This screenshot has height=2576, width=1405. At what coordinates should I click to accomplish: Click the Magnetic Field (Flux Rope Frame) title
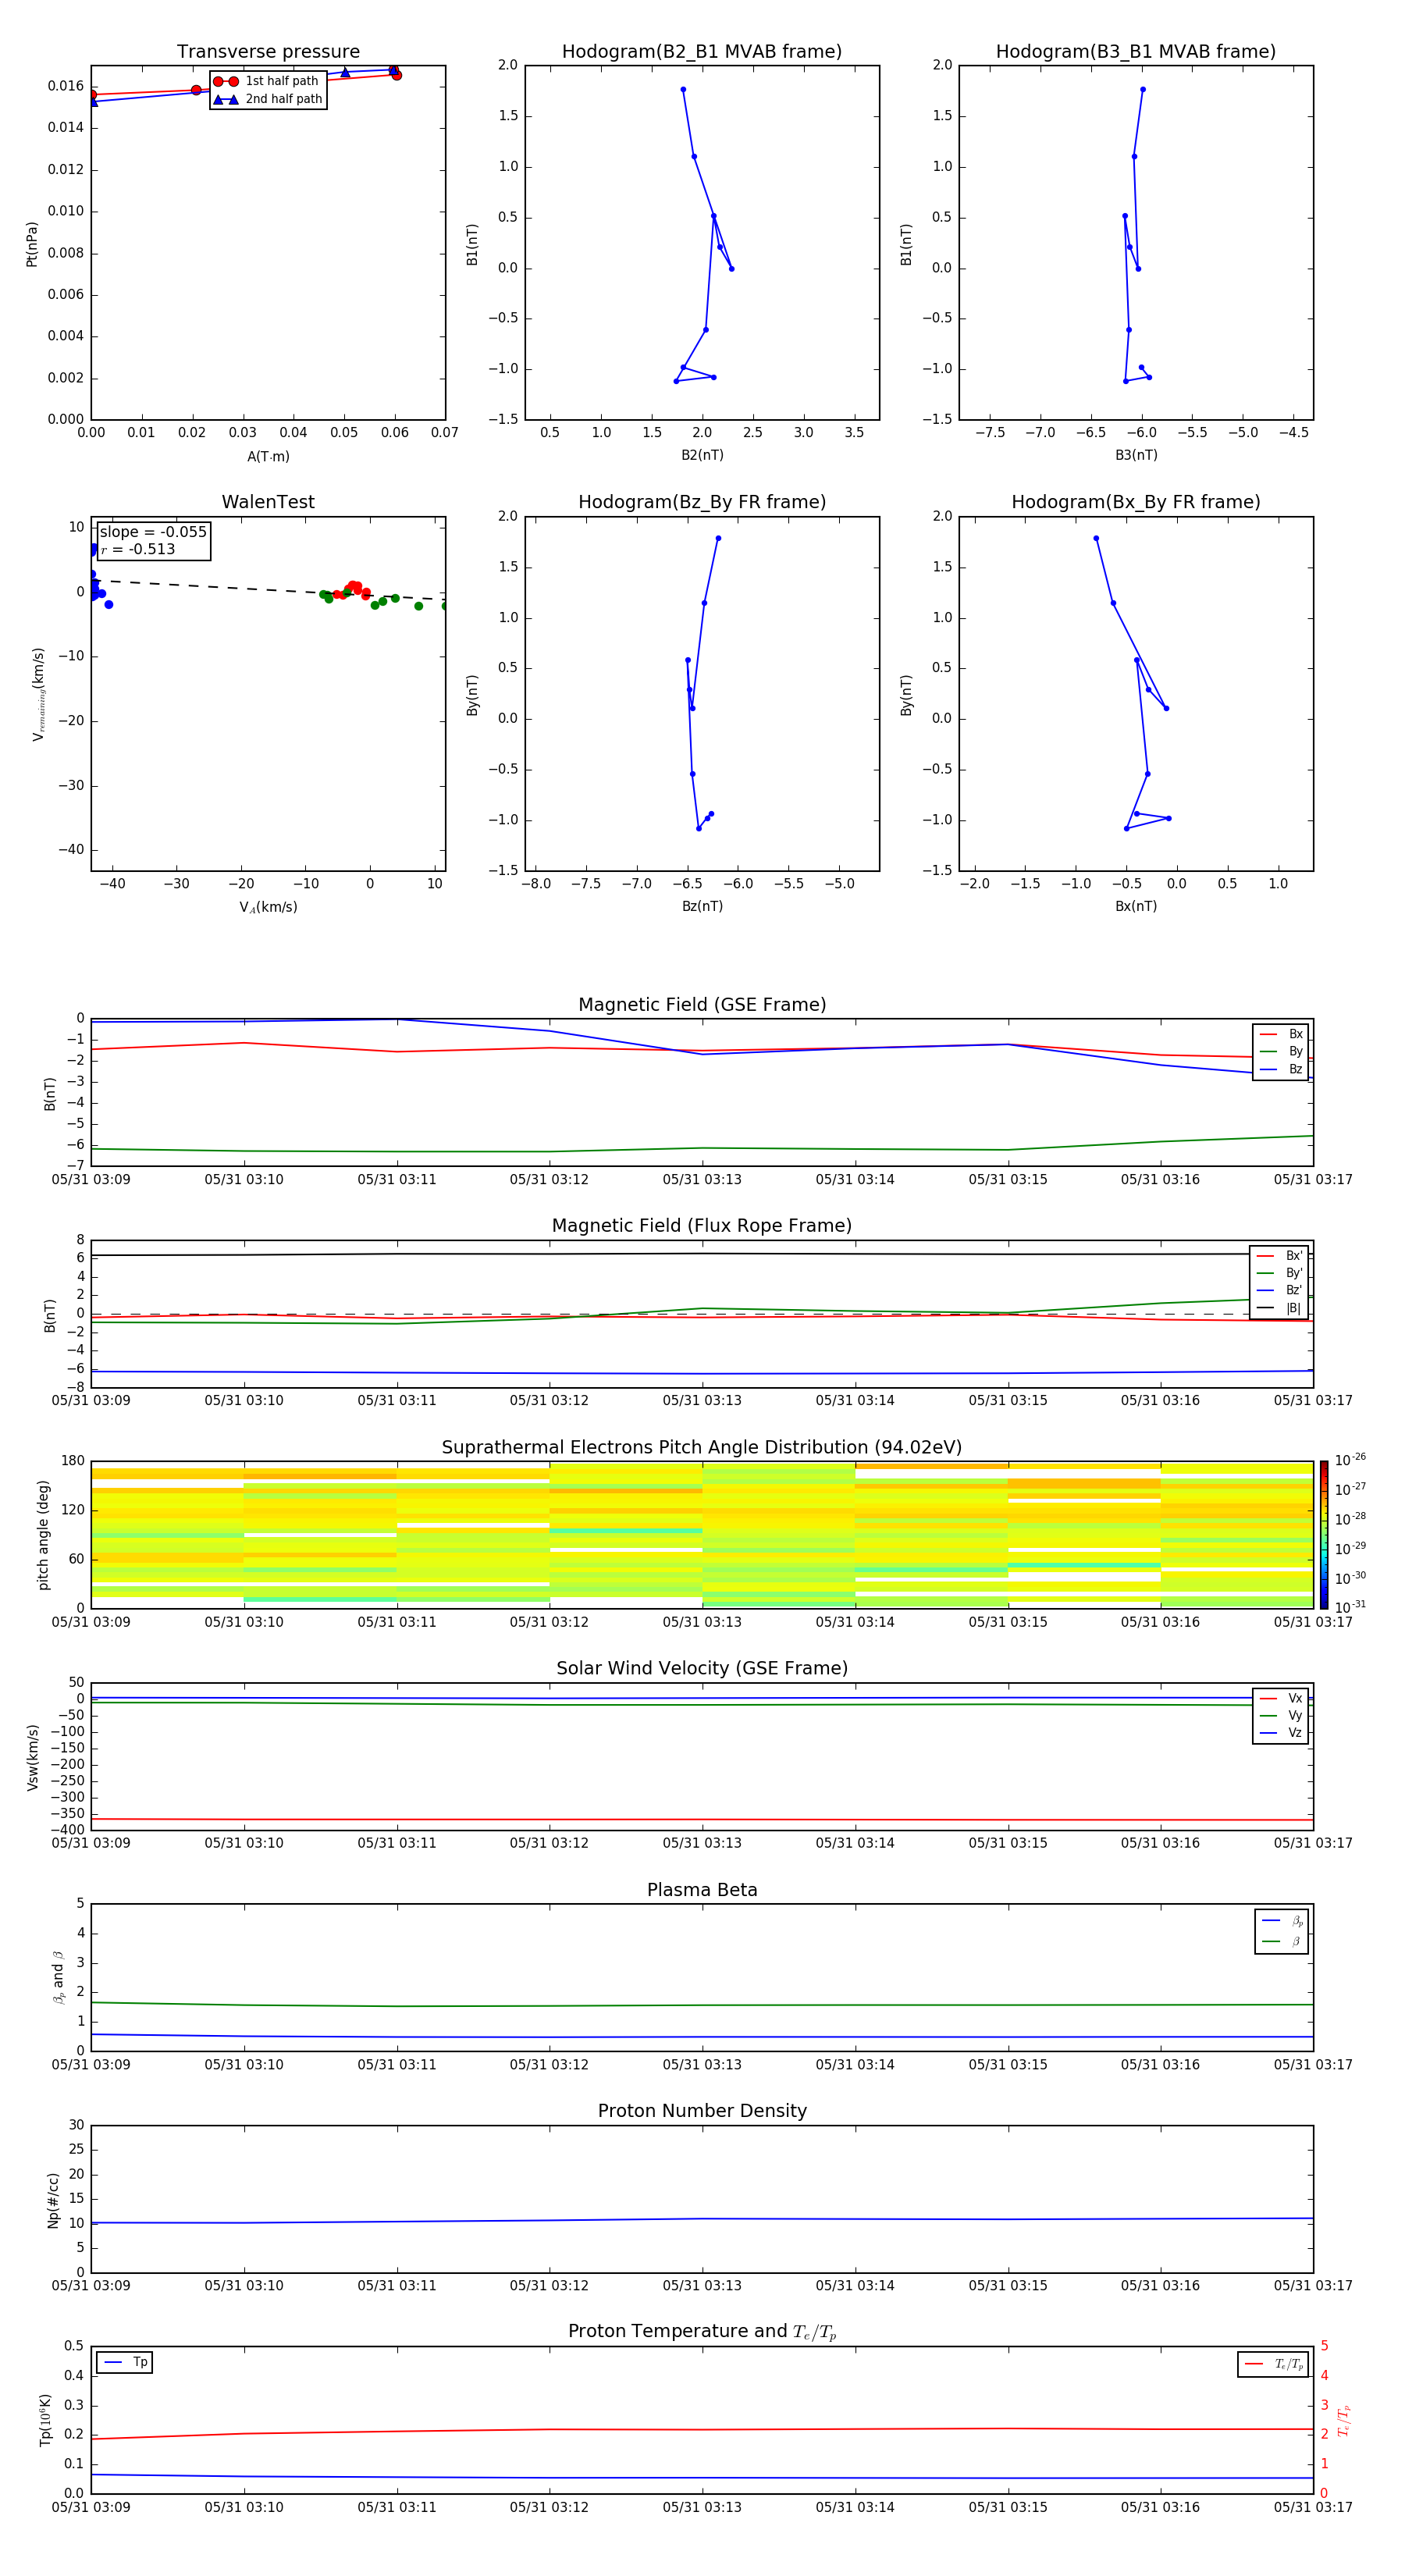701,1226
